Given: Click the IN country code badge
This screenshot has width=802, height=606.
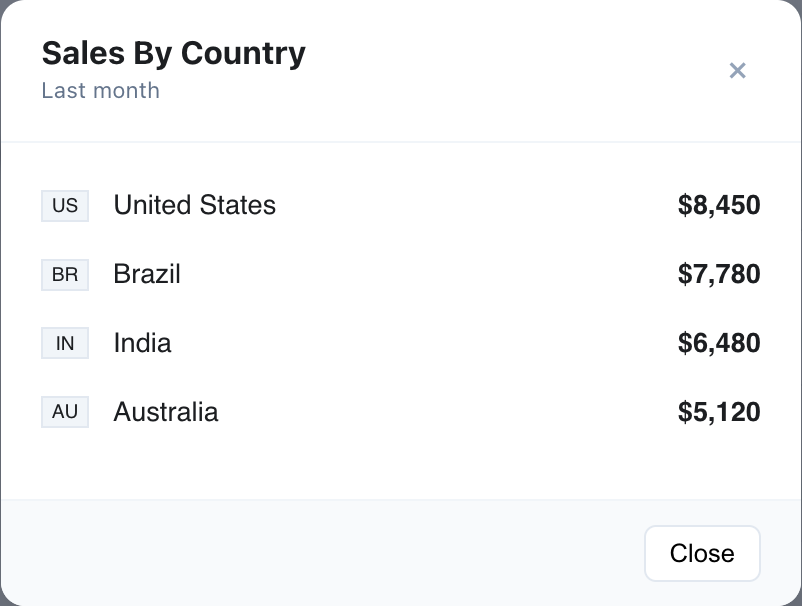Looking at the screenshot, I should point(64,343).
